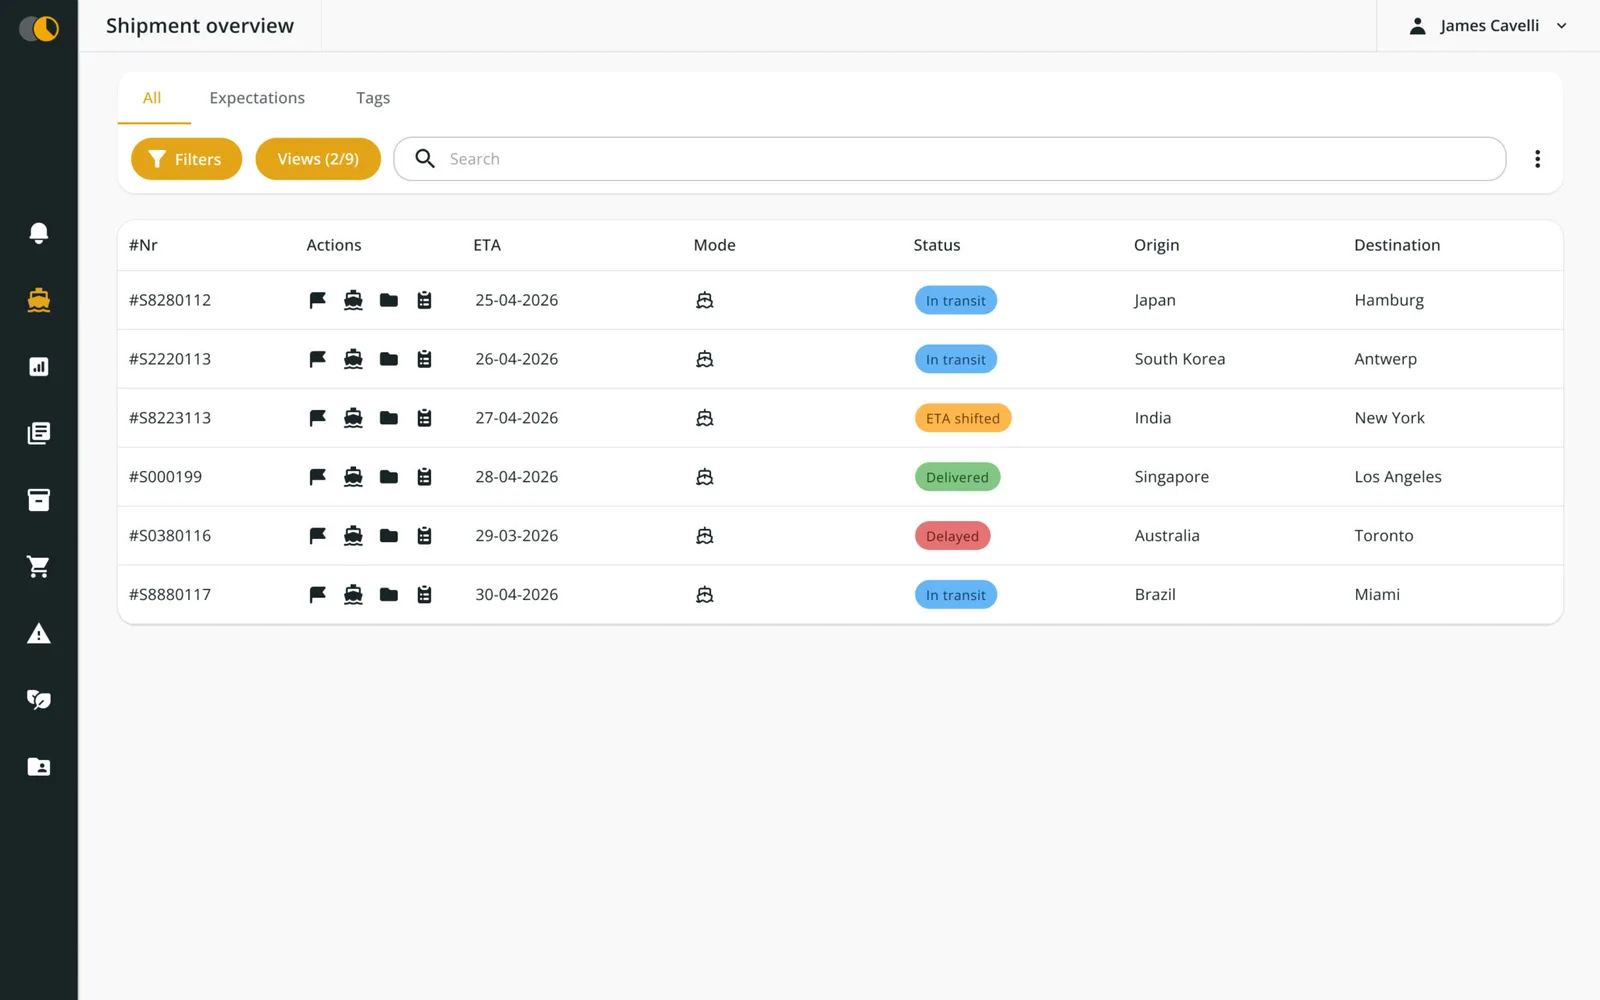This screenshot has width=1600, height=1000.
Task: Open the three-dot more options menu
Action: [1537, 159]
